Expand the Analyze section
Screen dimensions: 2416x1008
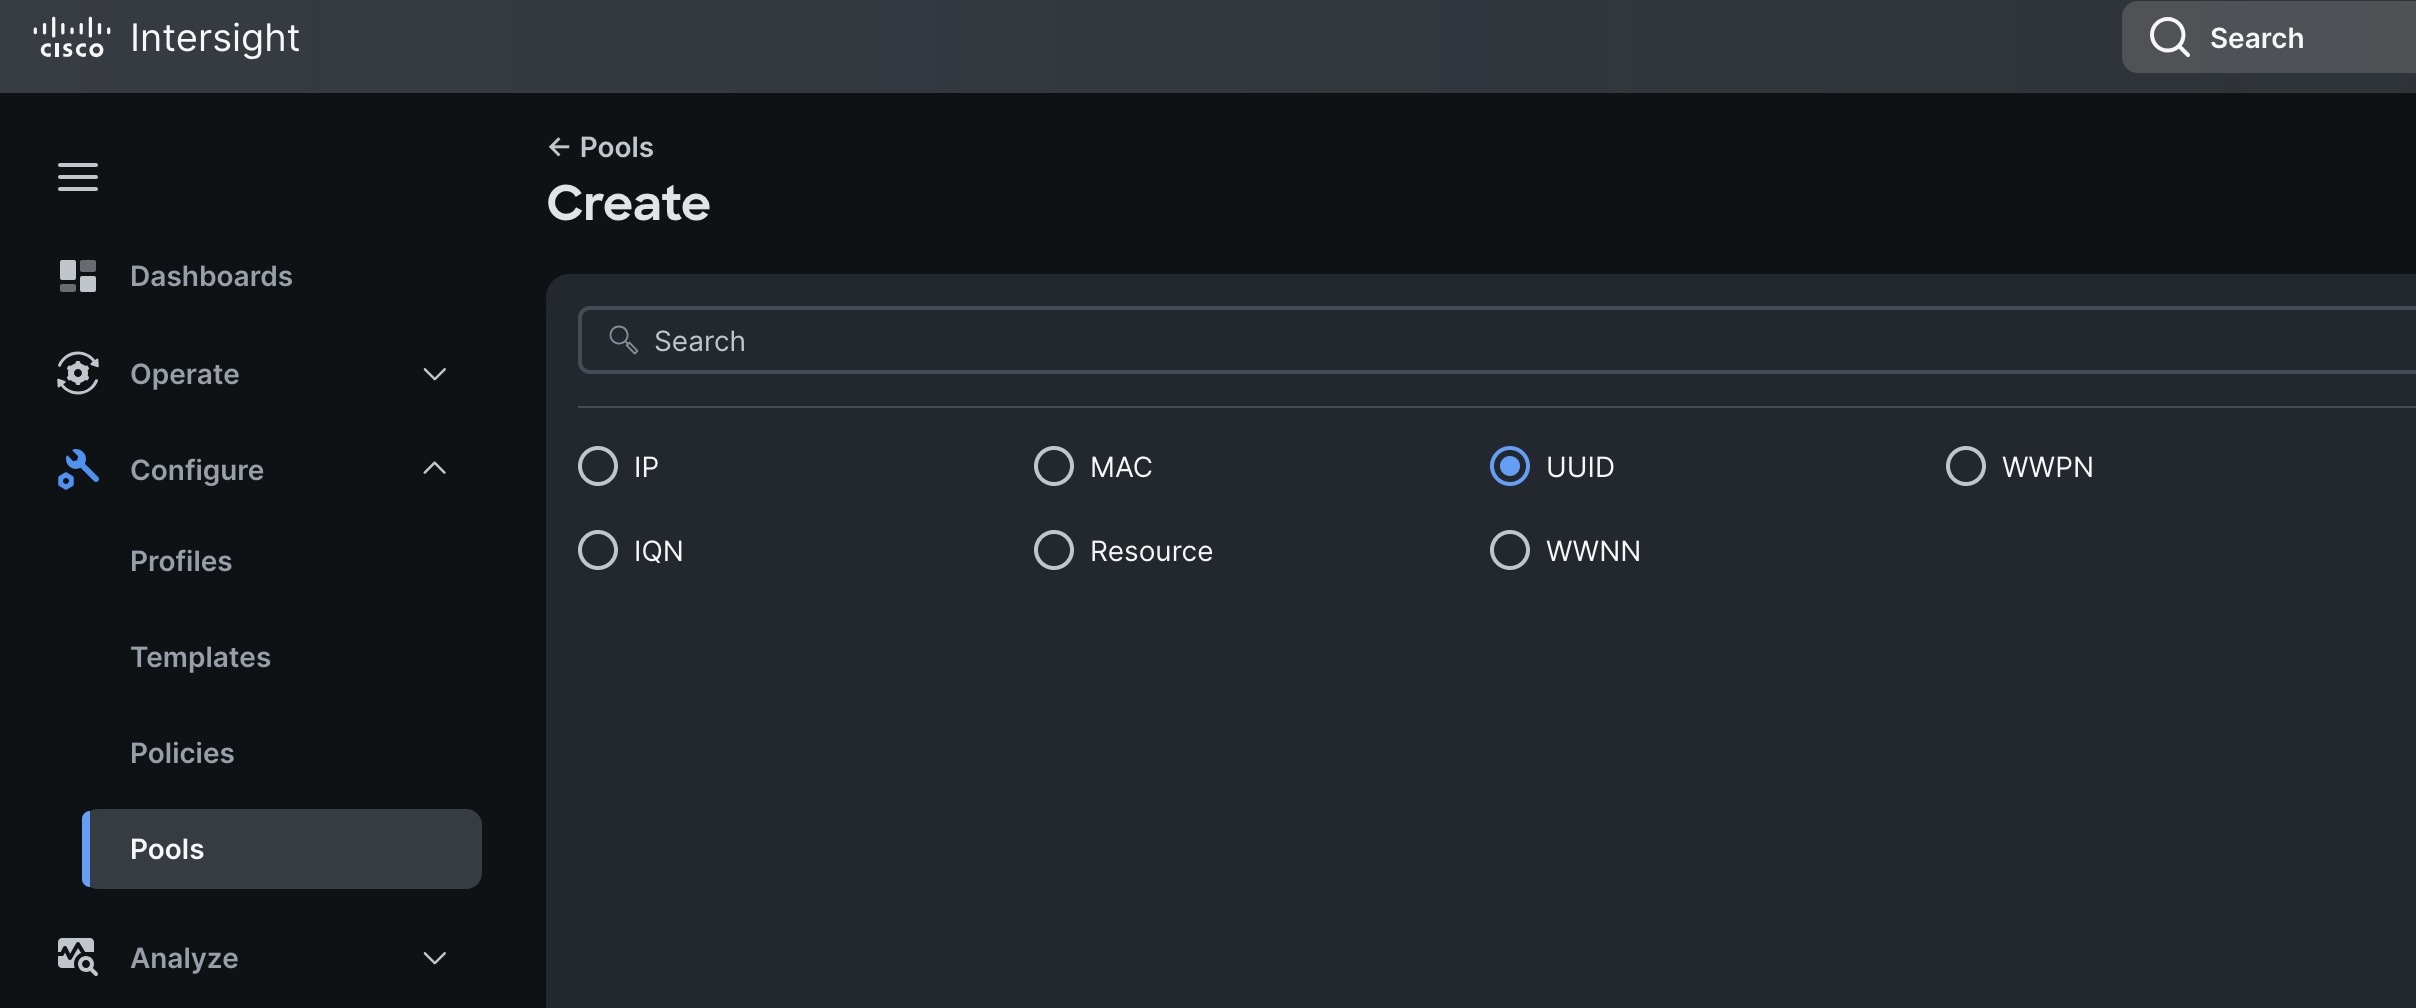(434, 957)
